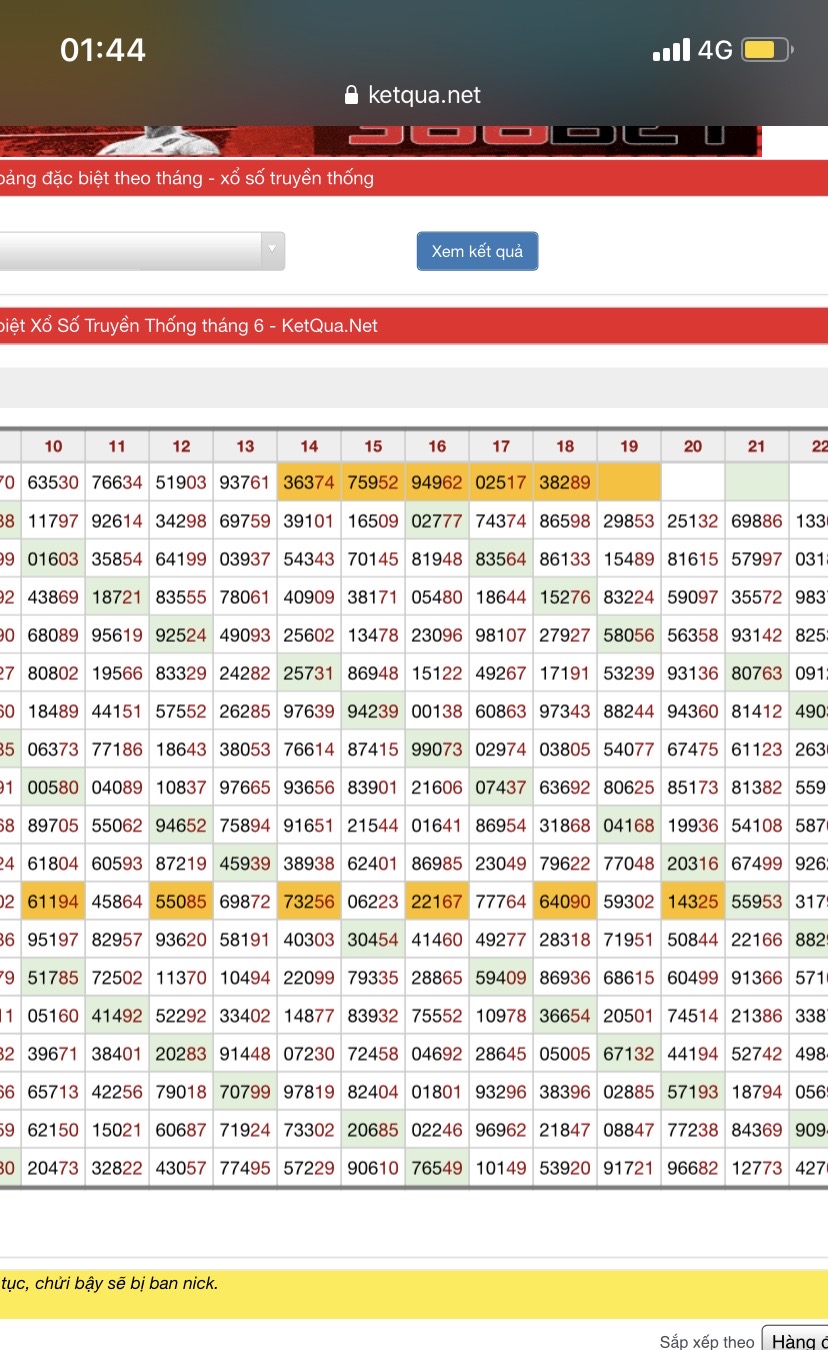This screenshot has height=1350, width=828.
Task: Tap the 4G network indicator
Action: point(715,50)
